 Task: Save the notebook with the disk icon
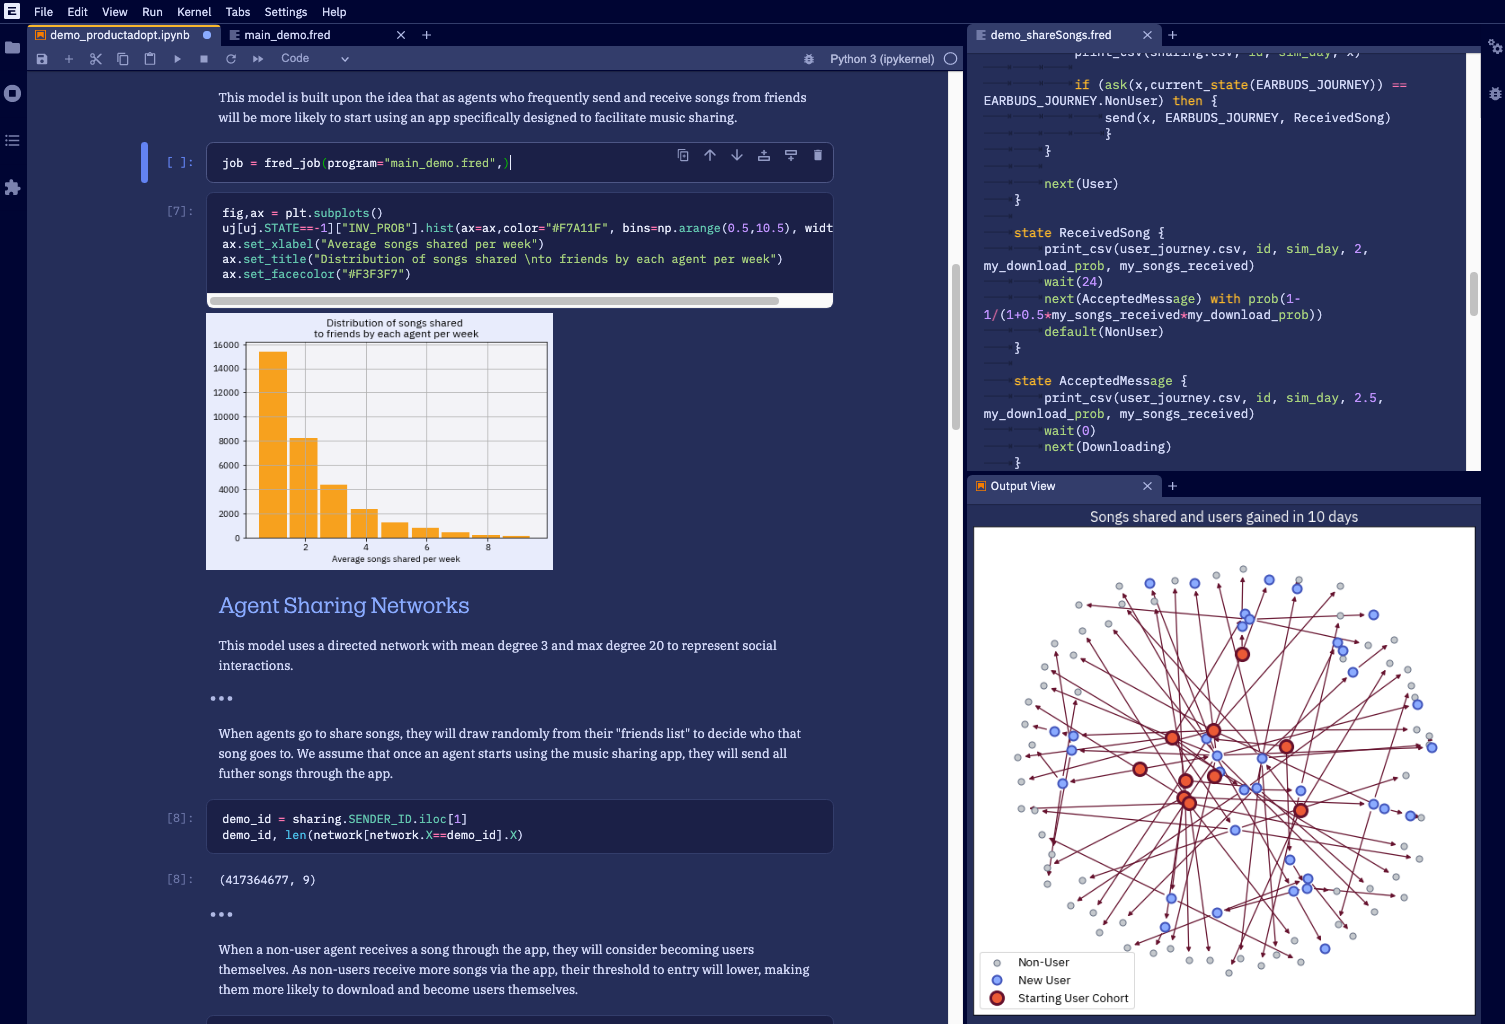click(x=42, y=59)
